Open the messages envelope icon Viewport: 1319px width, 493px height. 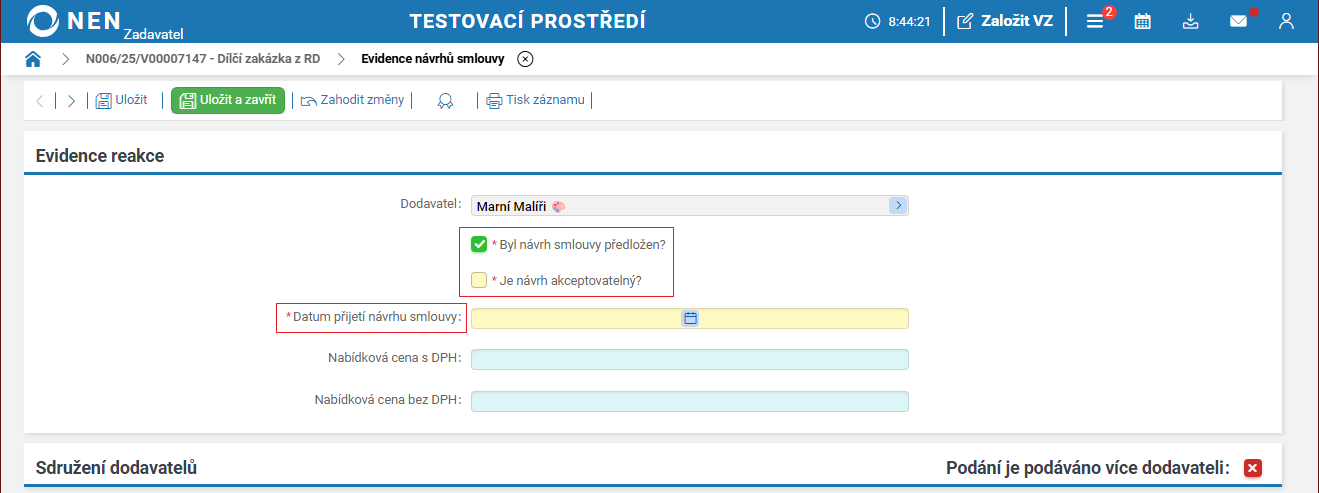coord(1239,21)
